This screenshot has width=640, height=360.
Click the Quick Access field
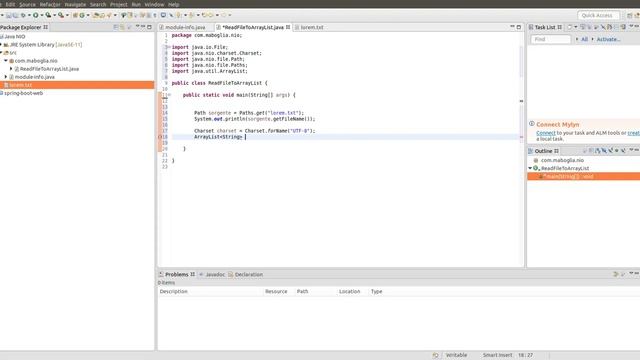coord(598,16)
